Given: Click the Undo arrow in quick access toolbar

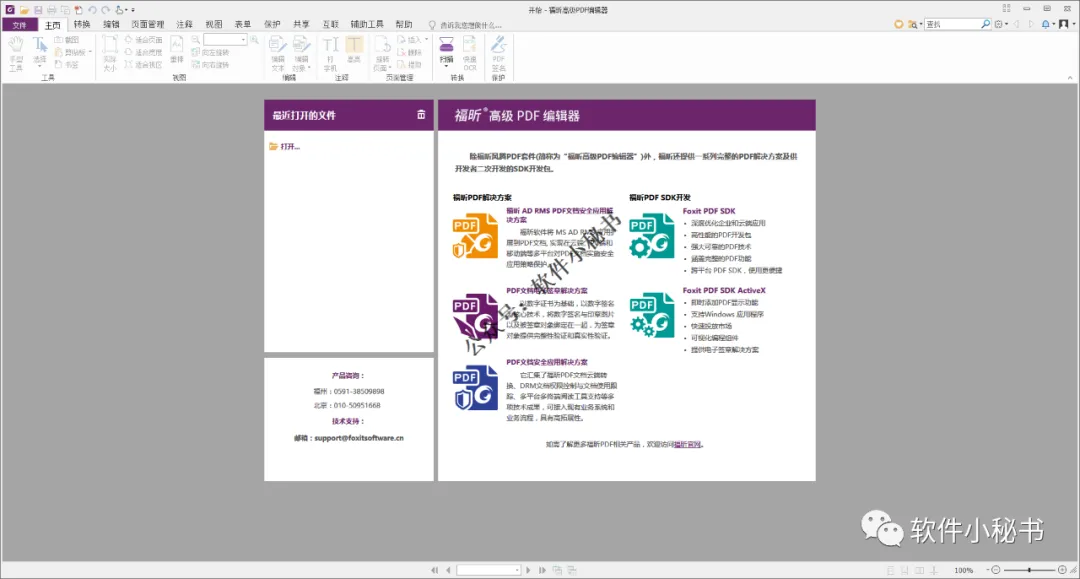Looking at the screenshot, I should pyautogui.click(x=92, y=10).
